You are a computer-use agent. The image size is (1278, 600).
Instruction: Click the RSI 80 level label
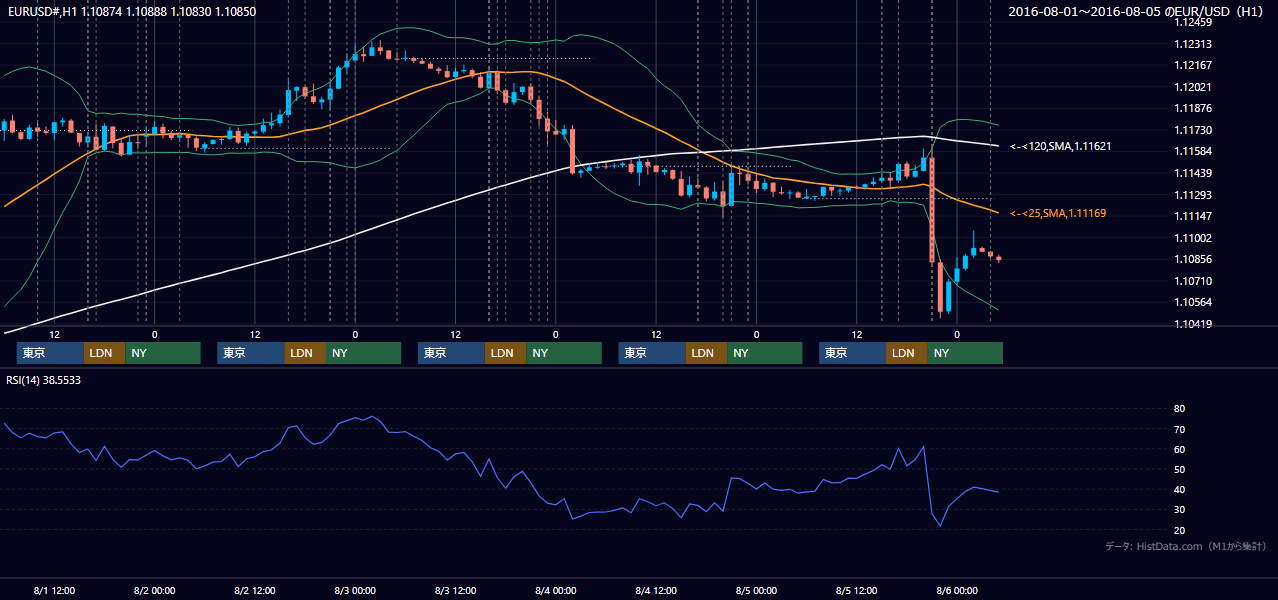1179,409
